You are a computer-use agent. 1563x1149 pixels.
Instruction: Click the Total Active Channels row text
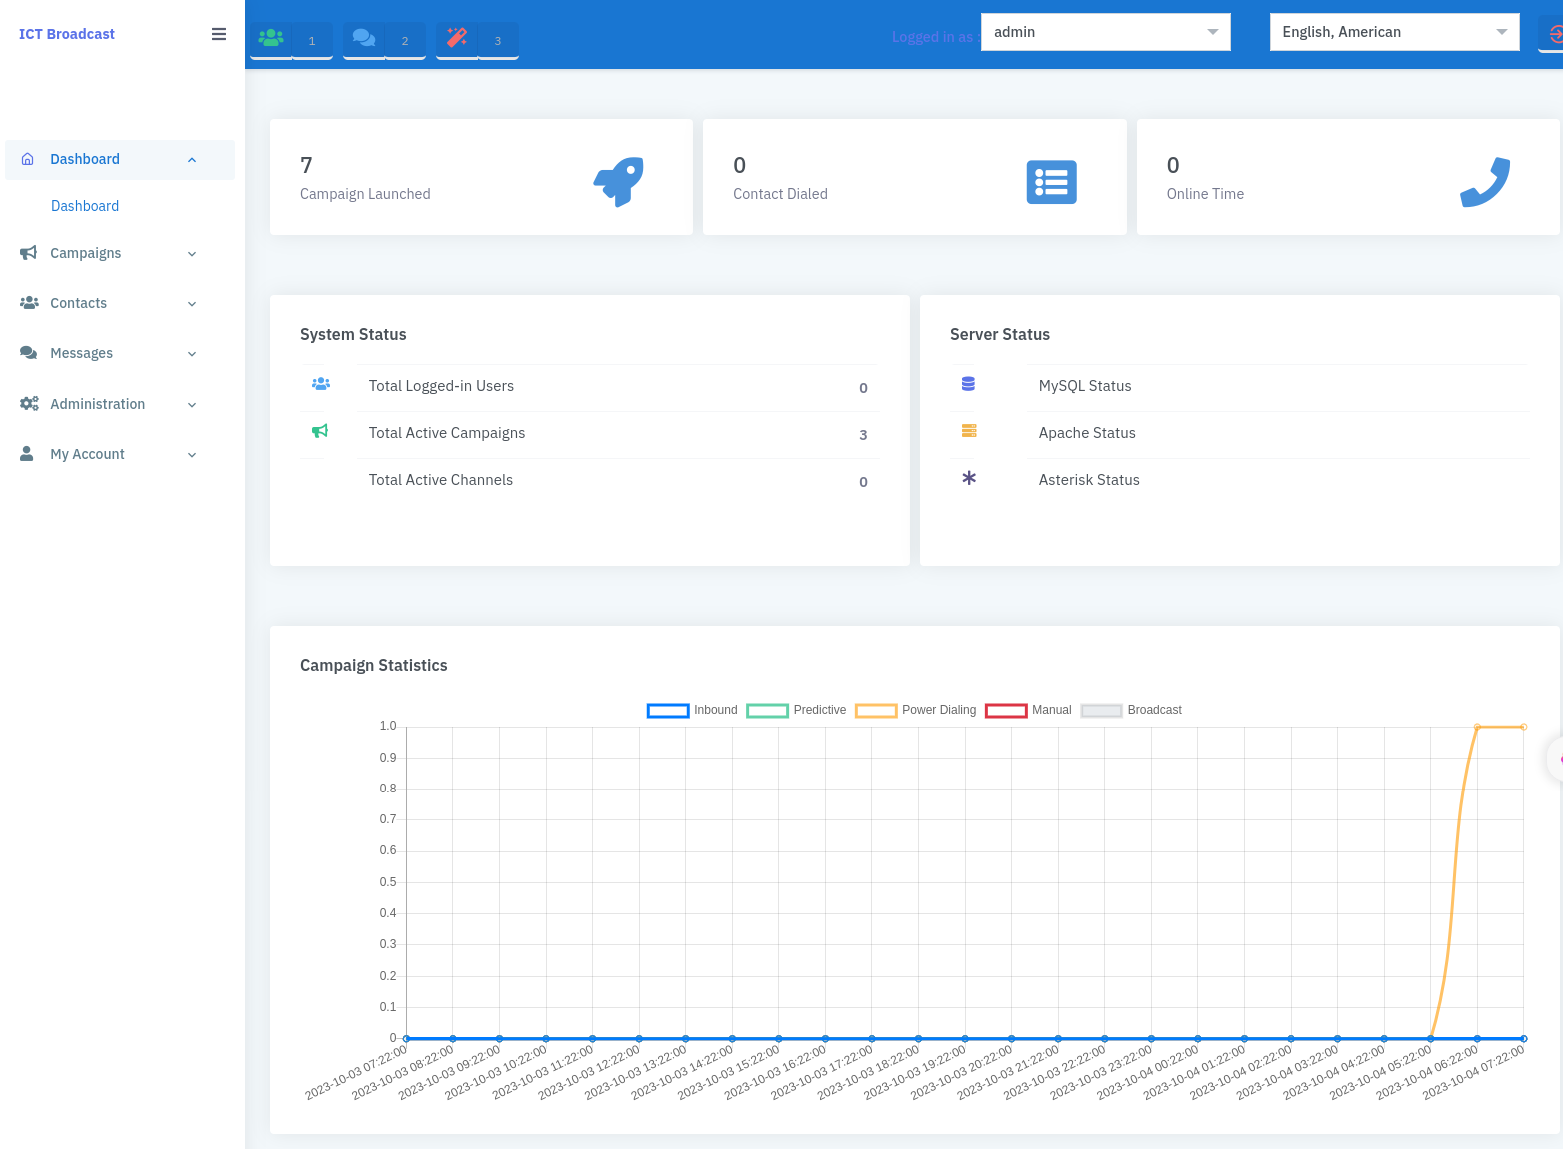tap(441, 480)
